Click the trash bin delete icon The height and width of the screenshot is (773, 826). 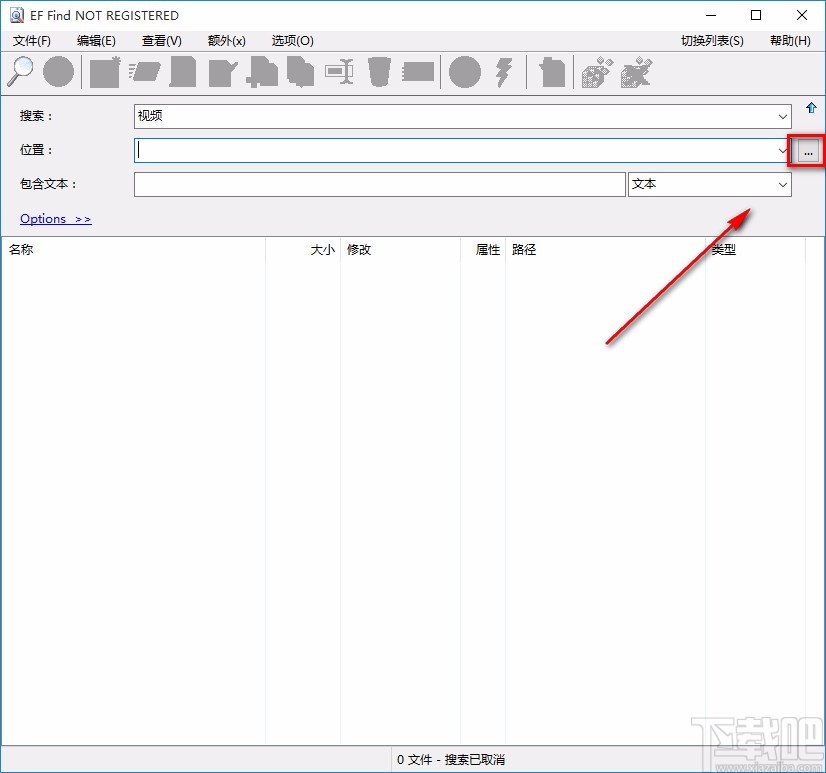(x=379, y=72)
